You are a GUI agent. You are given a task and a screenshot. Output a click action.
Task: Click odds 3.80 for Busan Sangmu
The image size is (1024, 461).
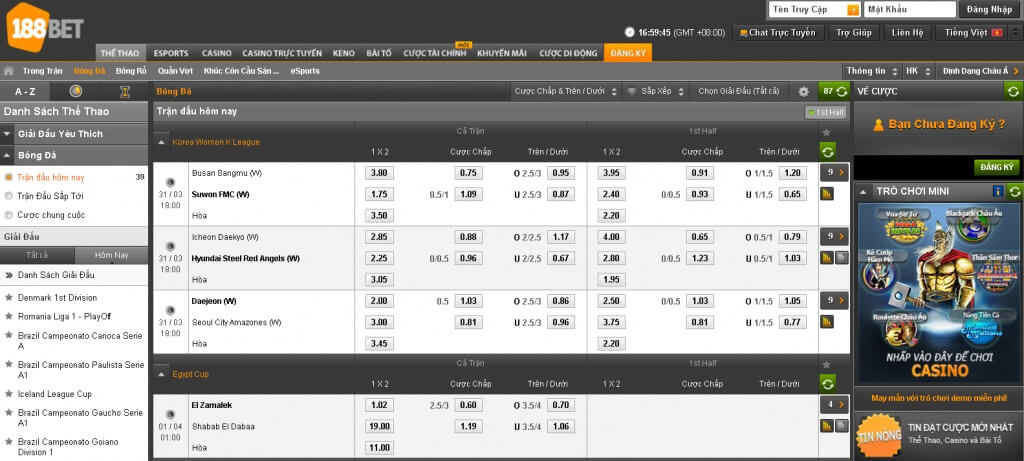(x=379, y=173)
